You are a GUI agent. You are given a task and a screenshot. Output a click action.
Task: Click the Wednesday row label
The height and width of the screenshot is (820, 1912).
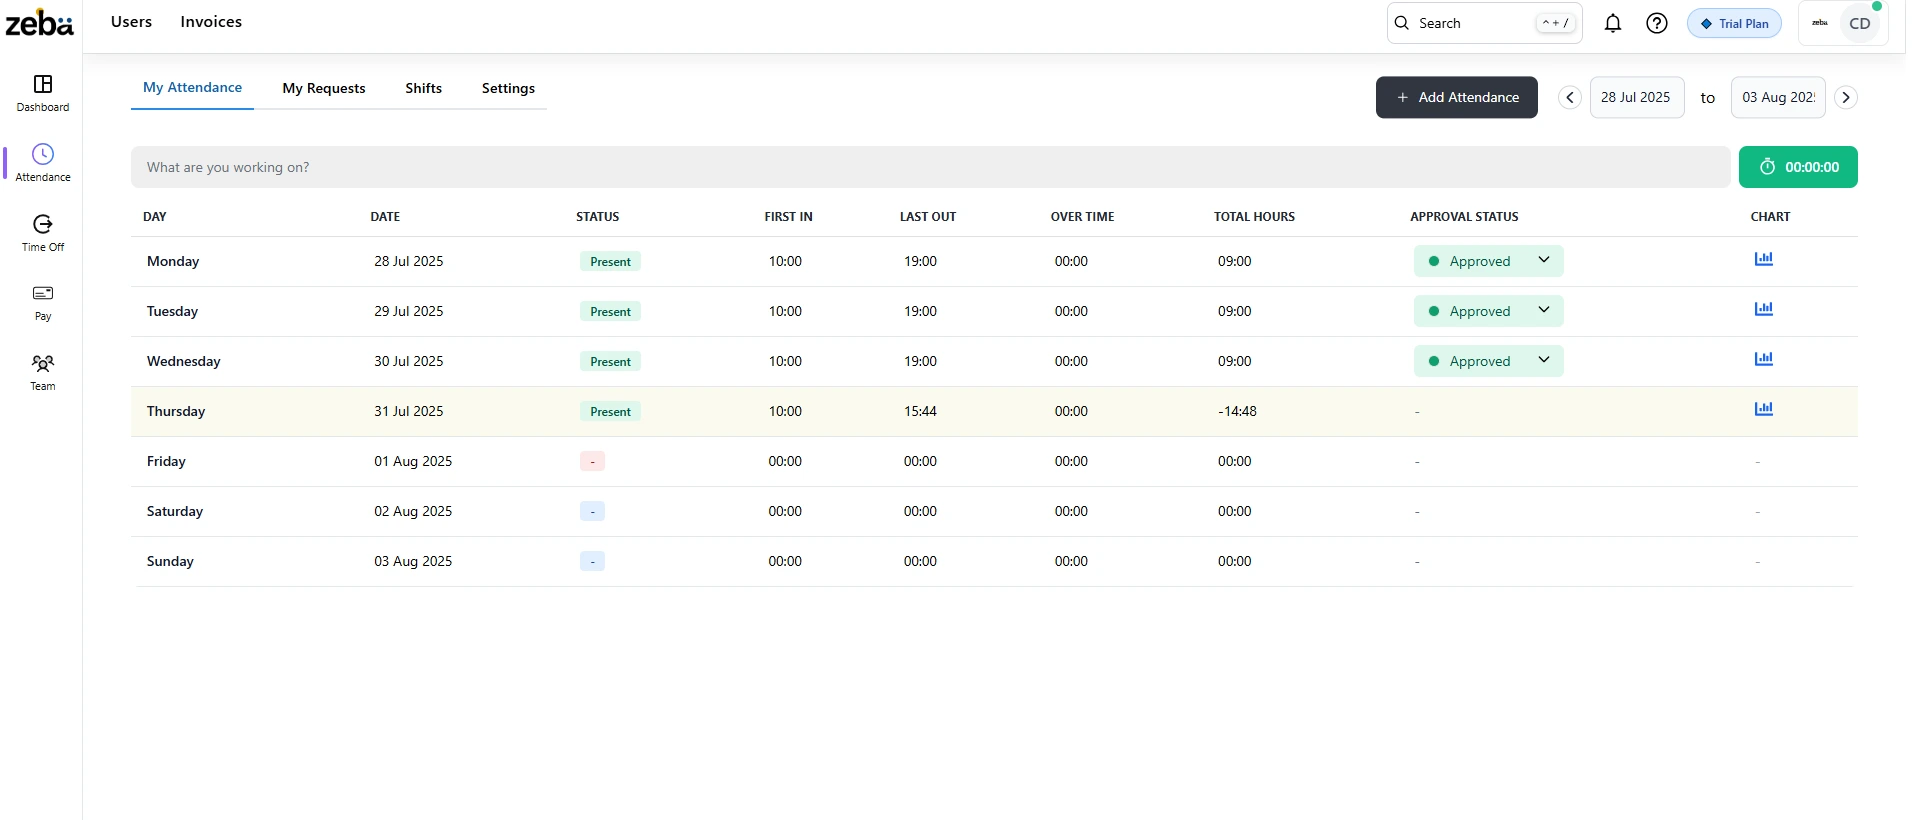coord(184,361)
